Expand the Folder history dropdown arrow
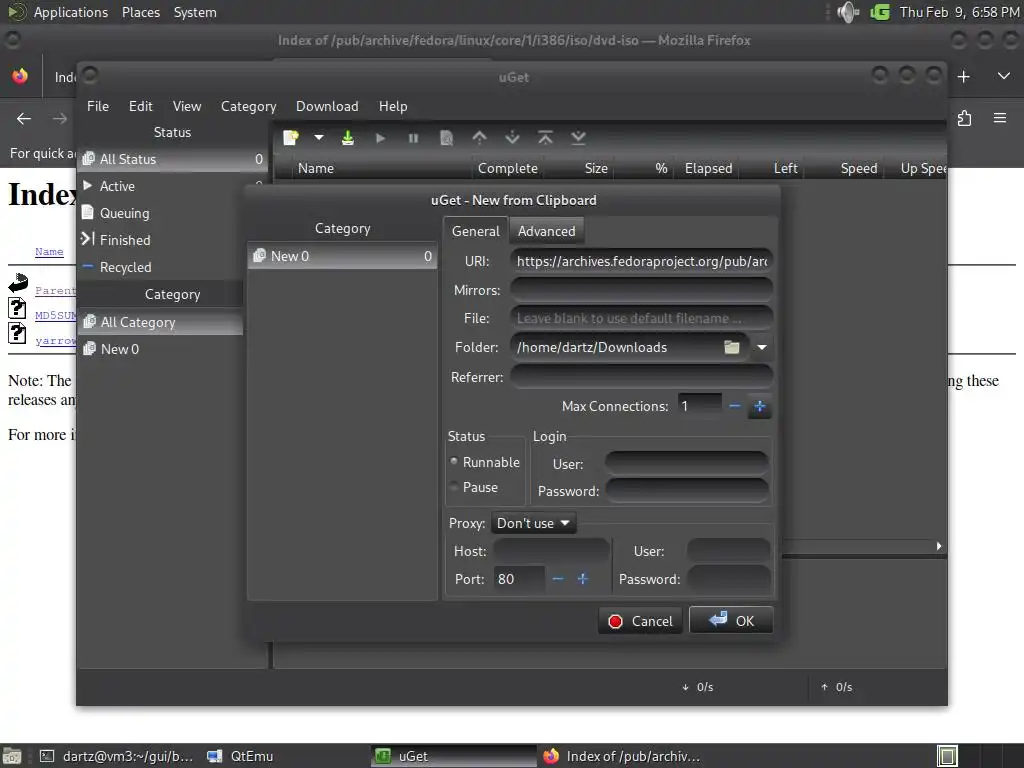 761,347
